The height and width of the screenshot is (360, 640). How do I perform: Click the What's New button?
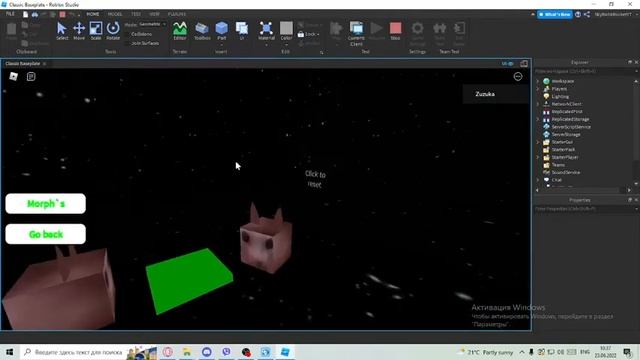pyautogui.click(x=555, y=14)
